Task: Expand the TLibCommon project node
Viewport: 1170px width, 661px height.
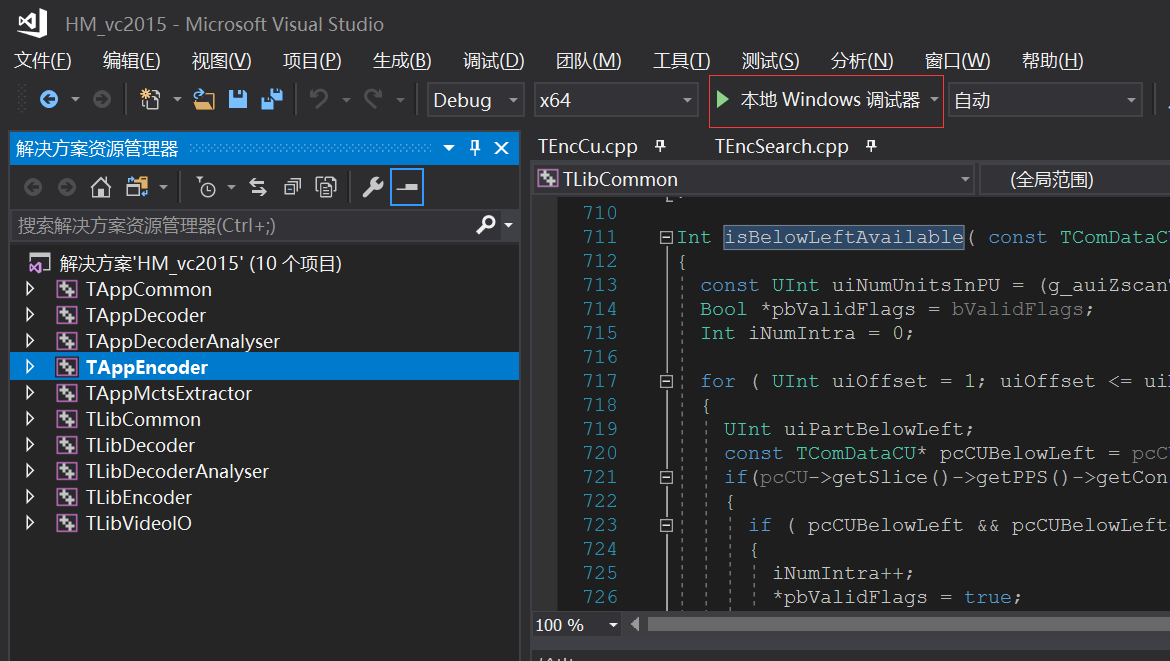Action: pos(30,419)
